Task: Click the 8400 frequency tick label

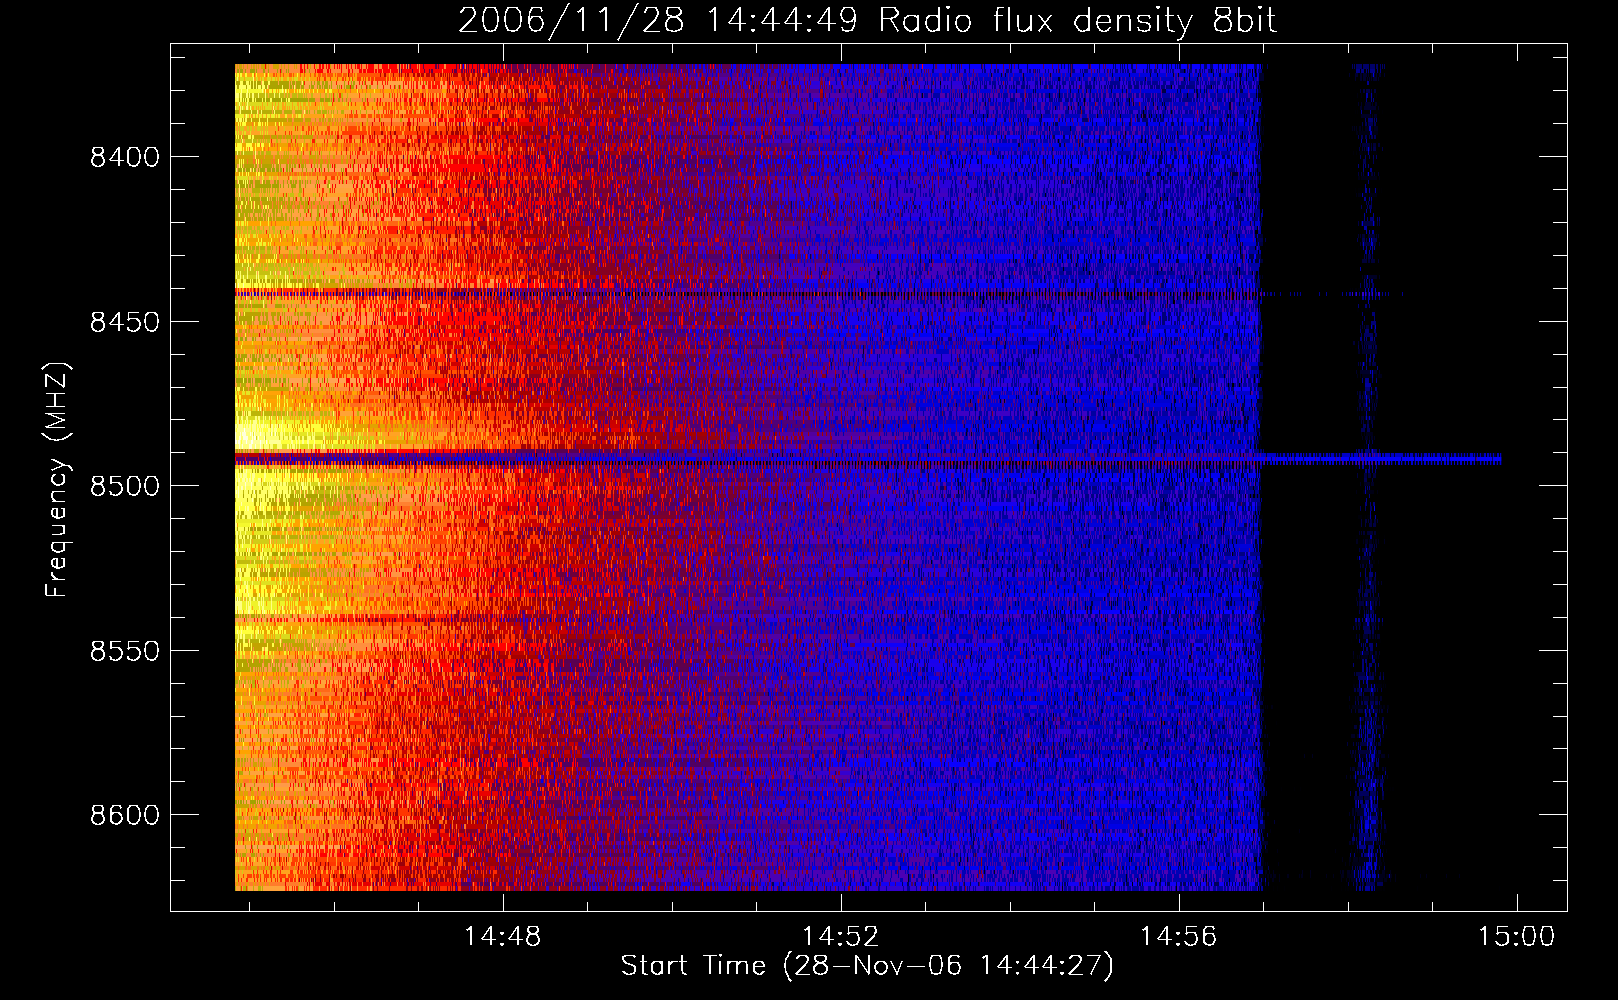Action: pos(125,157)
